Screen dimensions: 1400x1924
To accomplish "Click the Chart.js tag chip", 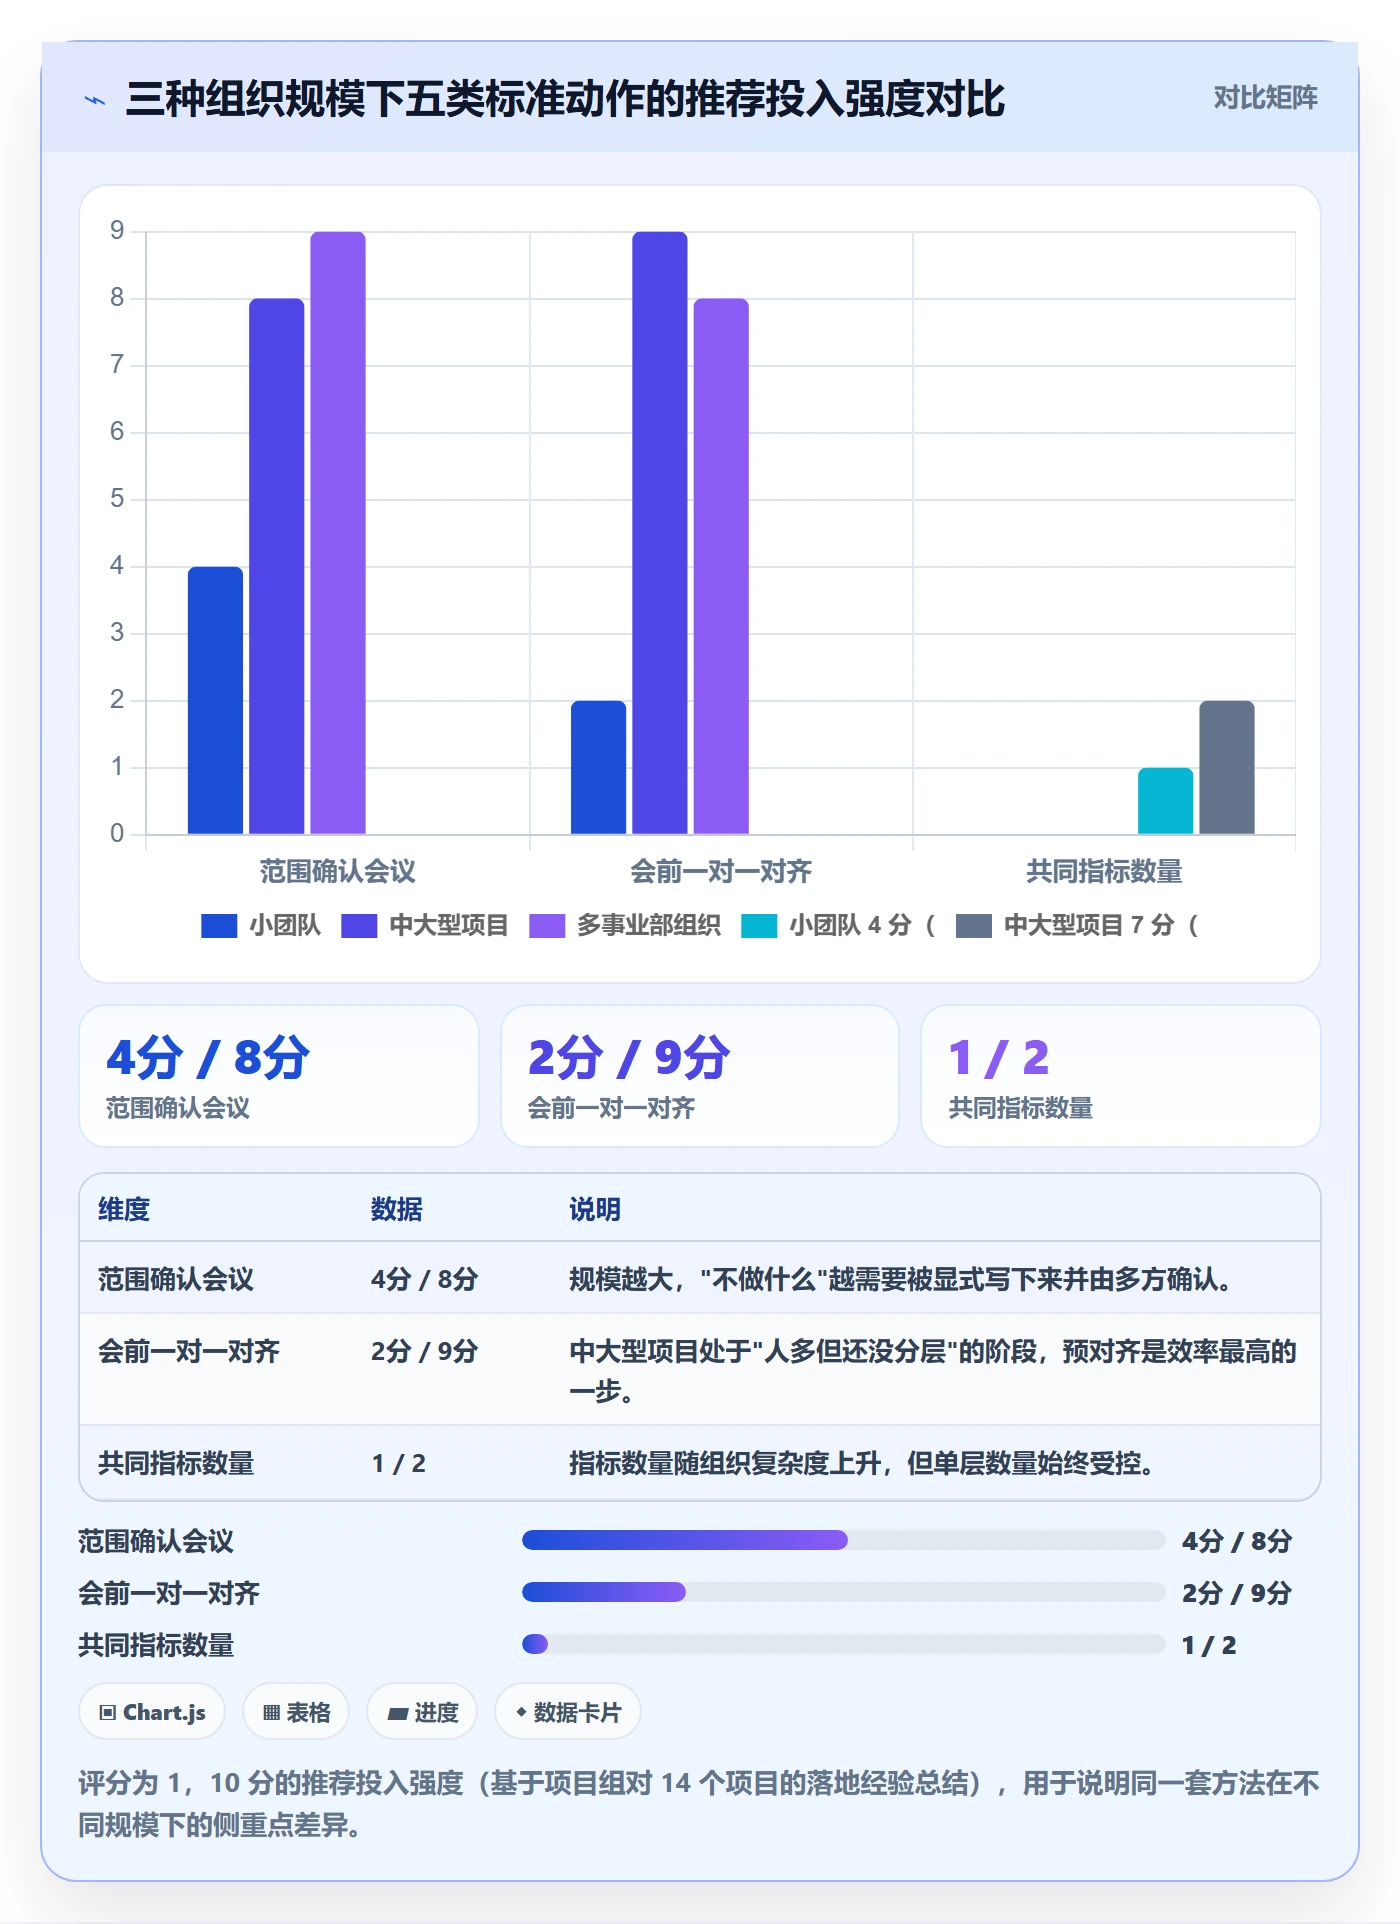I will click(152, 1712).
